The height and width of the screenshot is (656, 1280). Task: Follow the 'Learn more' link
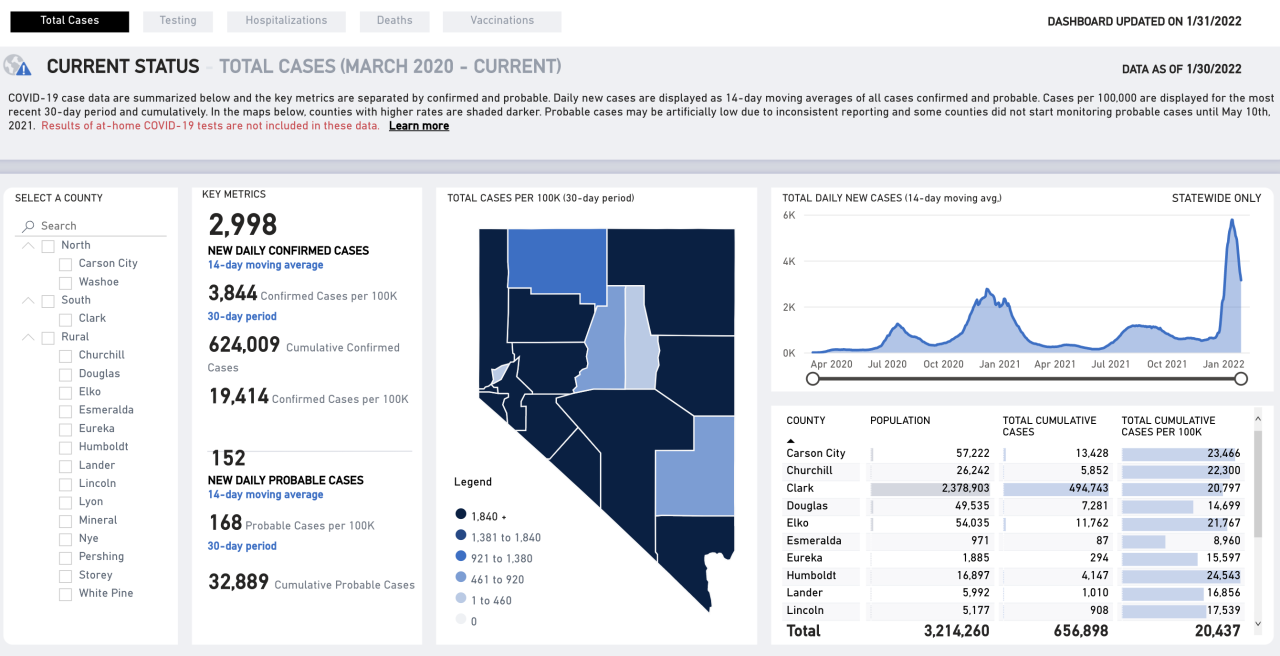[x=418, y=126]
